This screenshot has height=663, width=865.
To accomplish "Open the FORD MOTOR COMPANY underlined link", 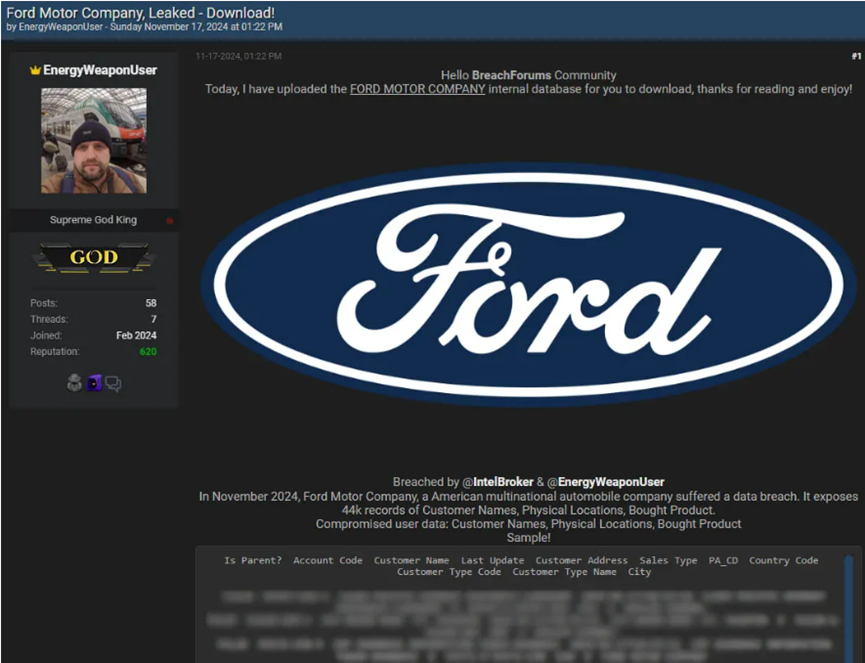I will pos(418,89).
